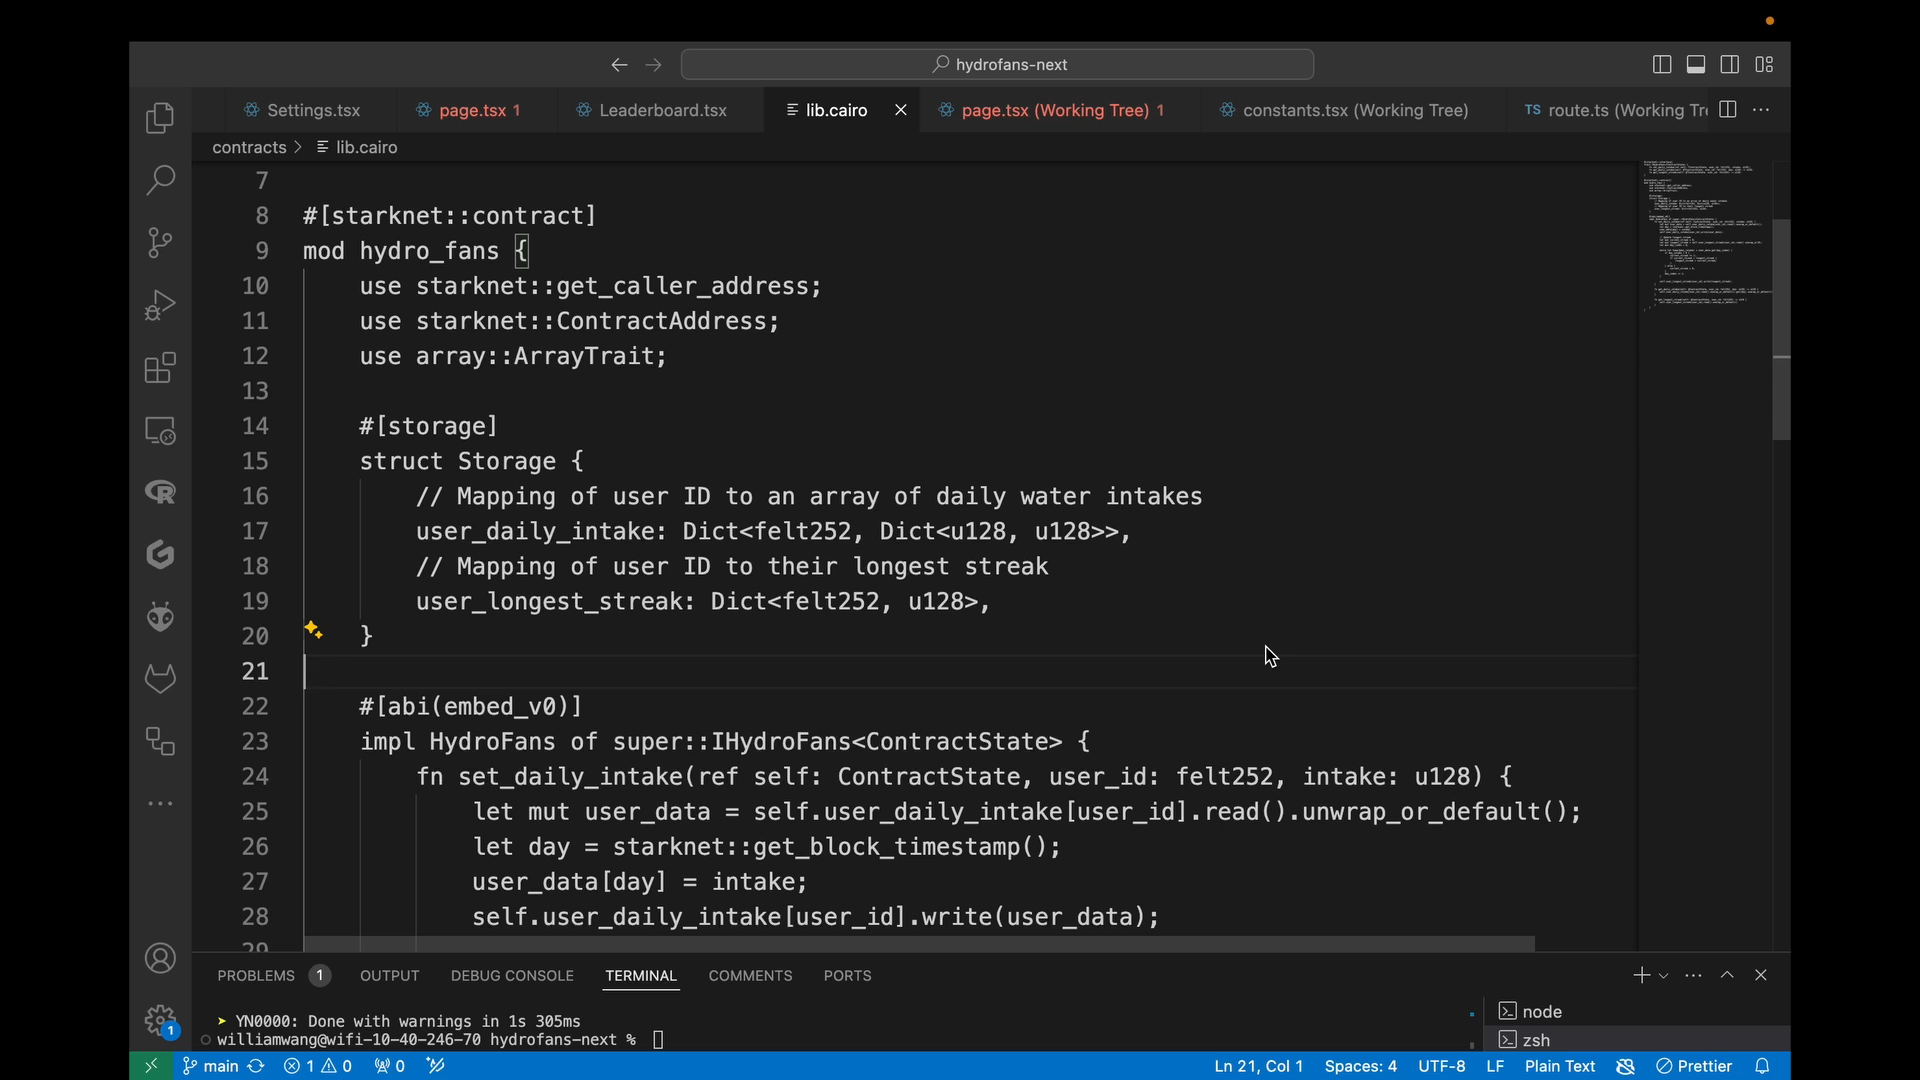This screenshot has width=1920, height=1080.
Task: Click the horizontal editor scrollbar
Action: tap(919, 944)
